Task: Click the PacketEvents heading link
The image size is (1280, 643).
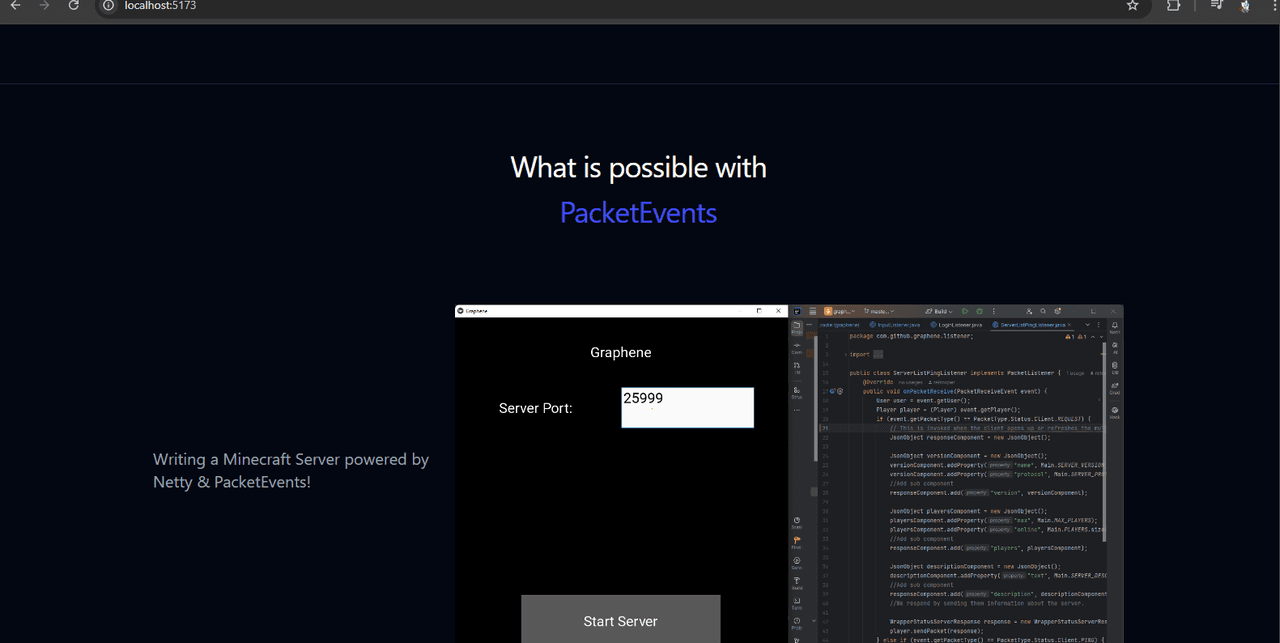Action: 638,213
